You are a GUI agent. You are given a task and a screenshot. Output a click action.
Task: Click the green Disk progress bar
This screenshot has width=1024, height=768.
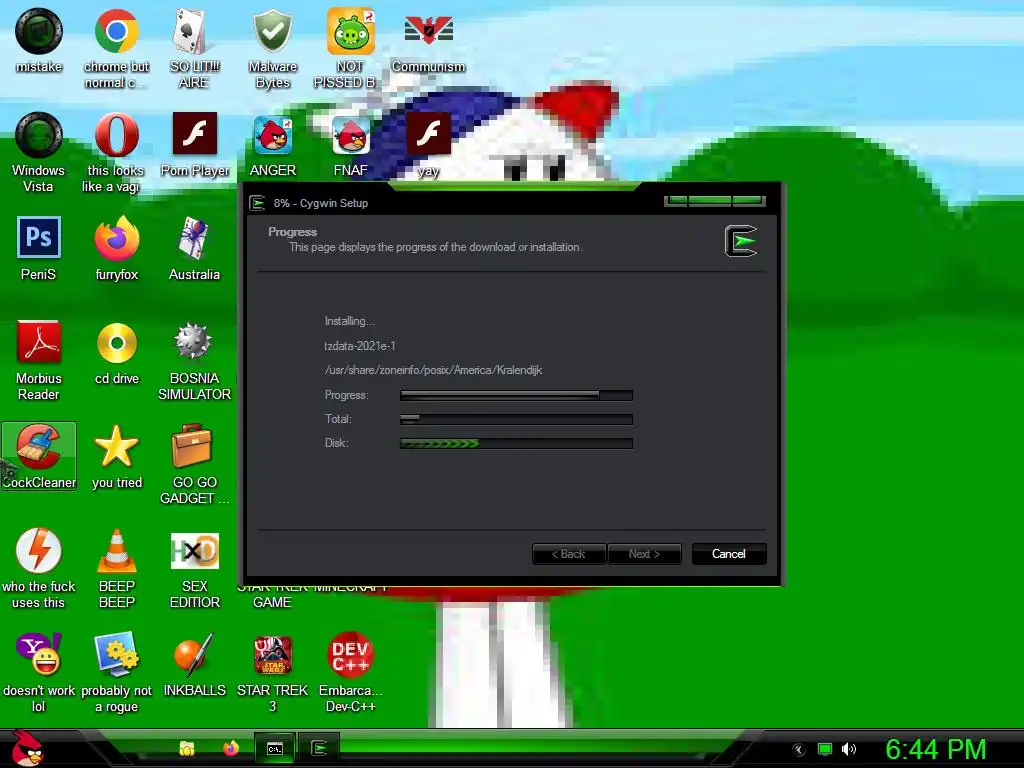(x=516, y=443)
